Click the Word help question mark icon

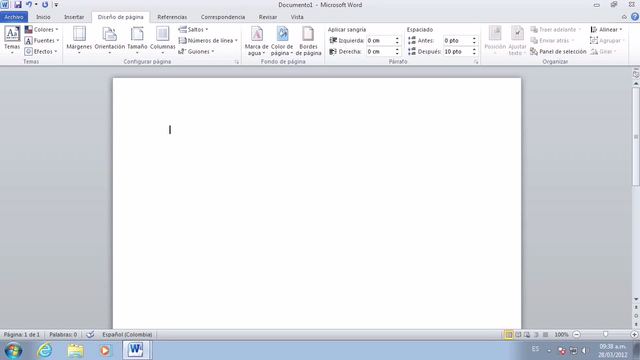pyautogui.click(x=635, y=17)
